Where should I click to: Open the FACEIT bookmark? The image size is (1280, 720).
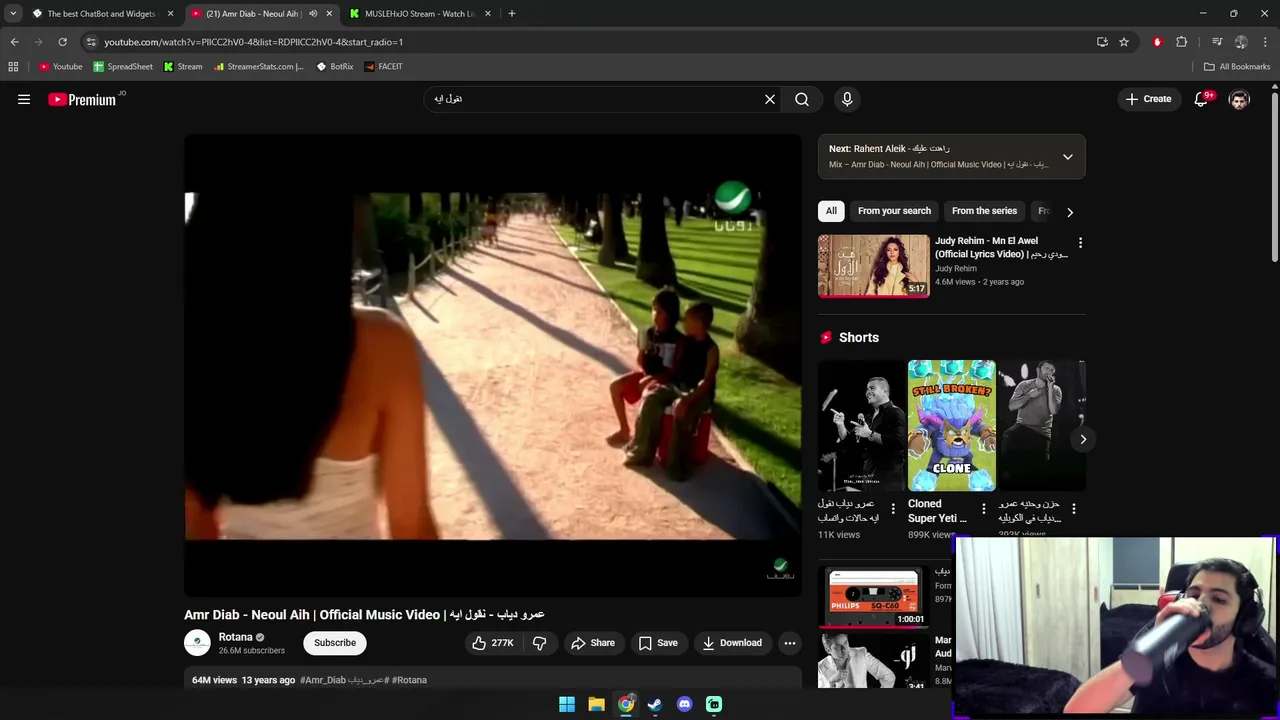(384, 67)
